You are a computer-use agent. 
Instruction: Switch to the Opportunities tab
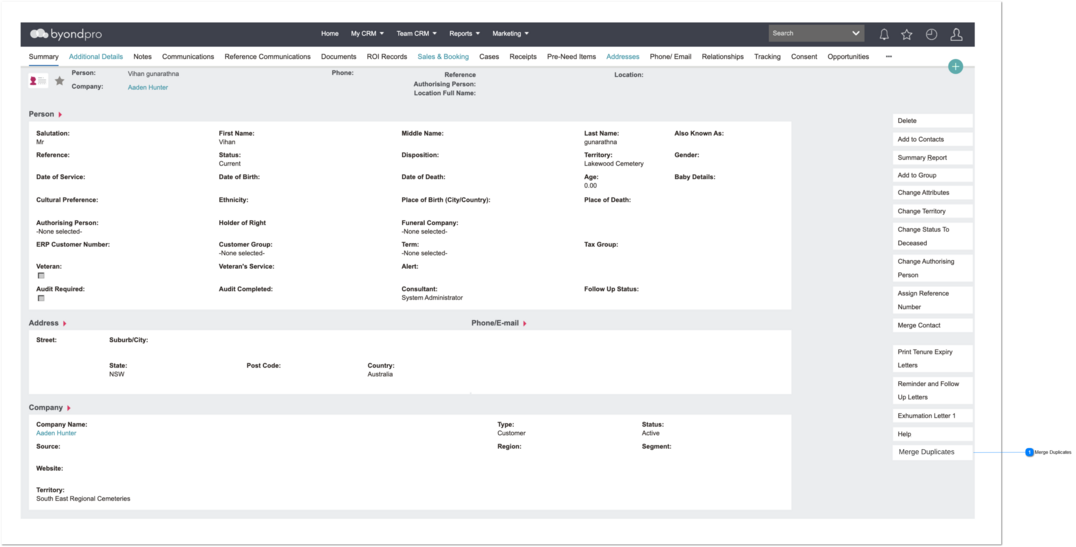tap(848, 57)
